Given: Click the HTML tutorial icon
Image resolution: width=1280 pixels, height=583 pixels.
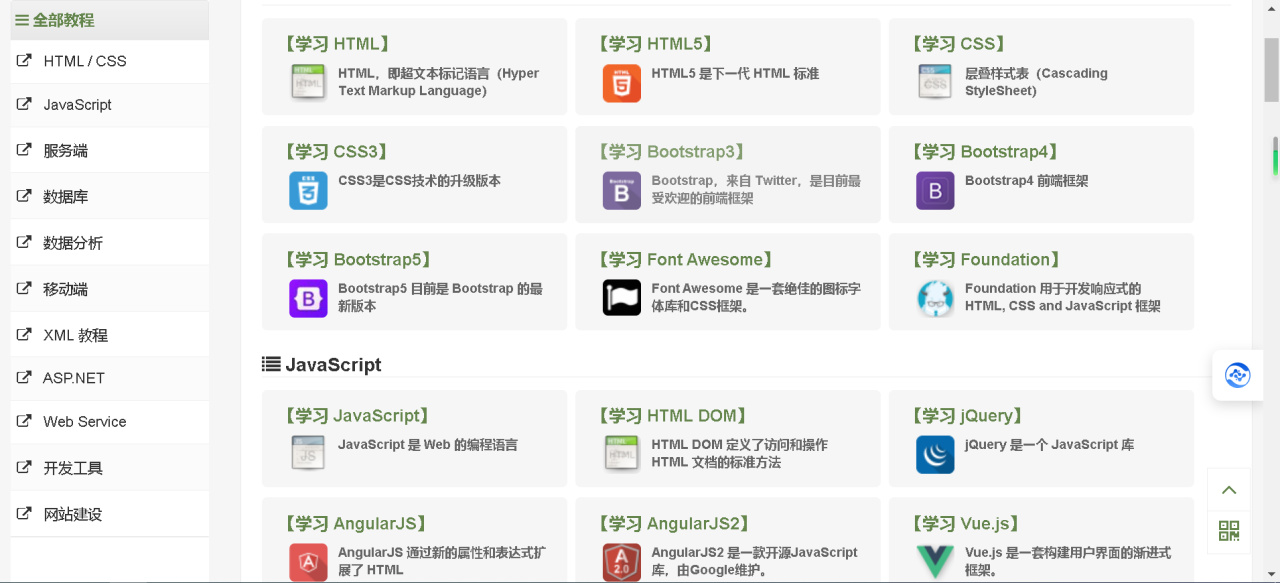Looking at the screenshot, I should coord(308,82).
